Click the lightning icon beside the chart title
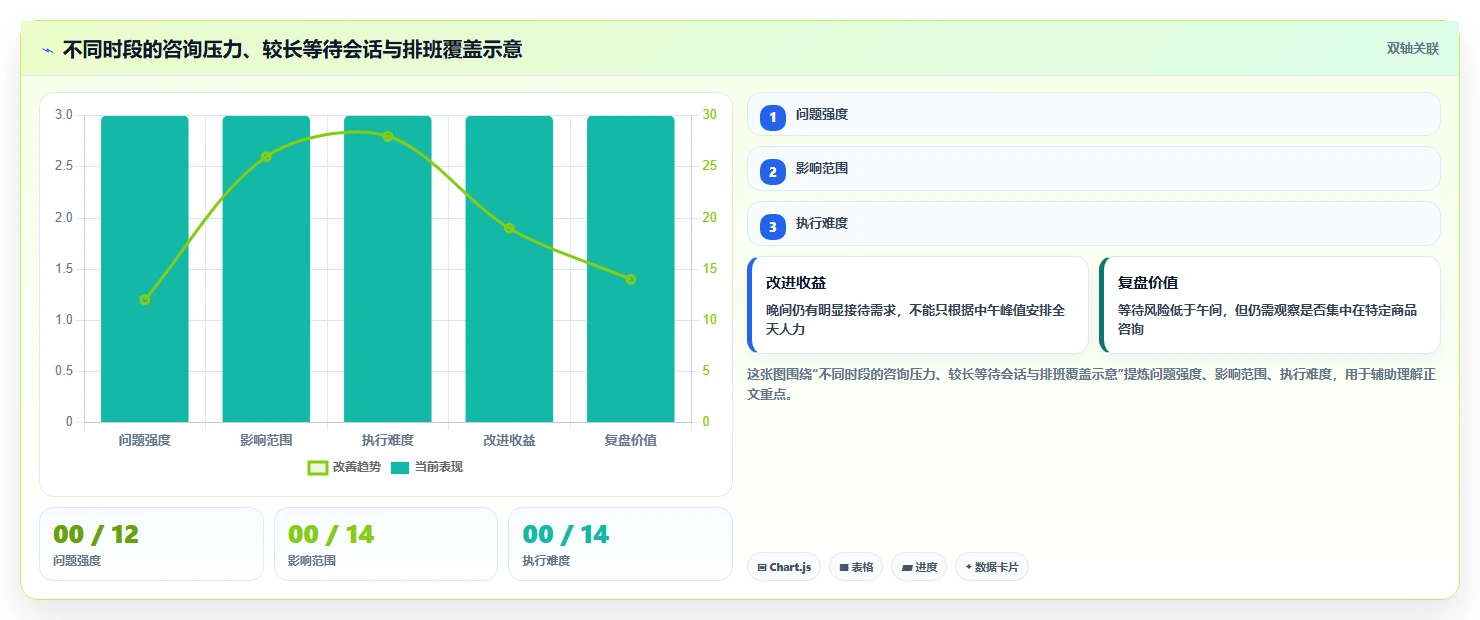The height and width of the screenshot is (620, 1480). click(48, 50)
